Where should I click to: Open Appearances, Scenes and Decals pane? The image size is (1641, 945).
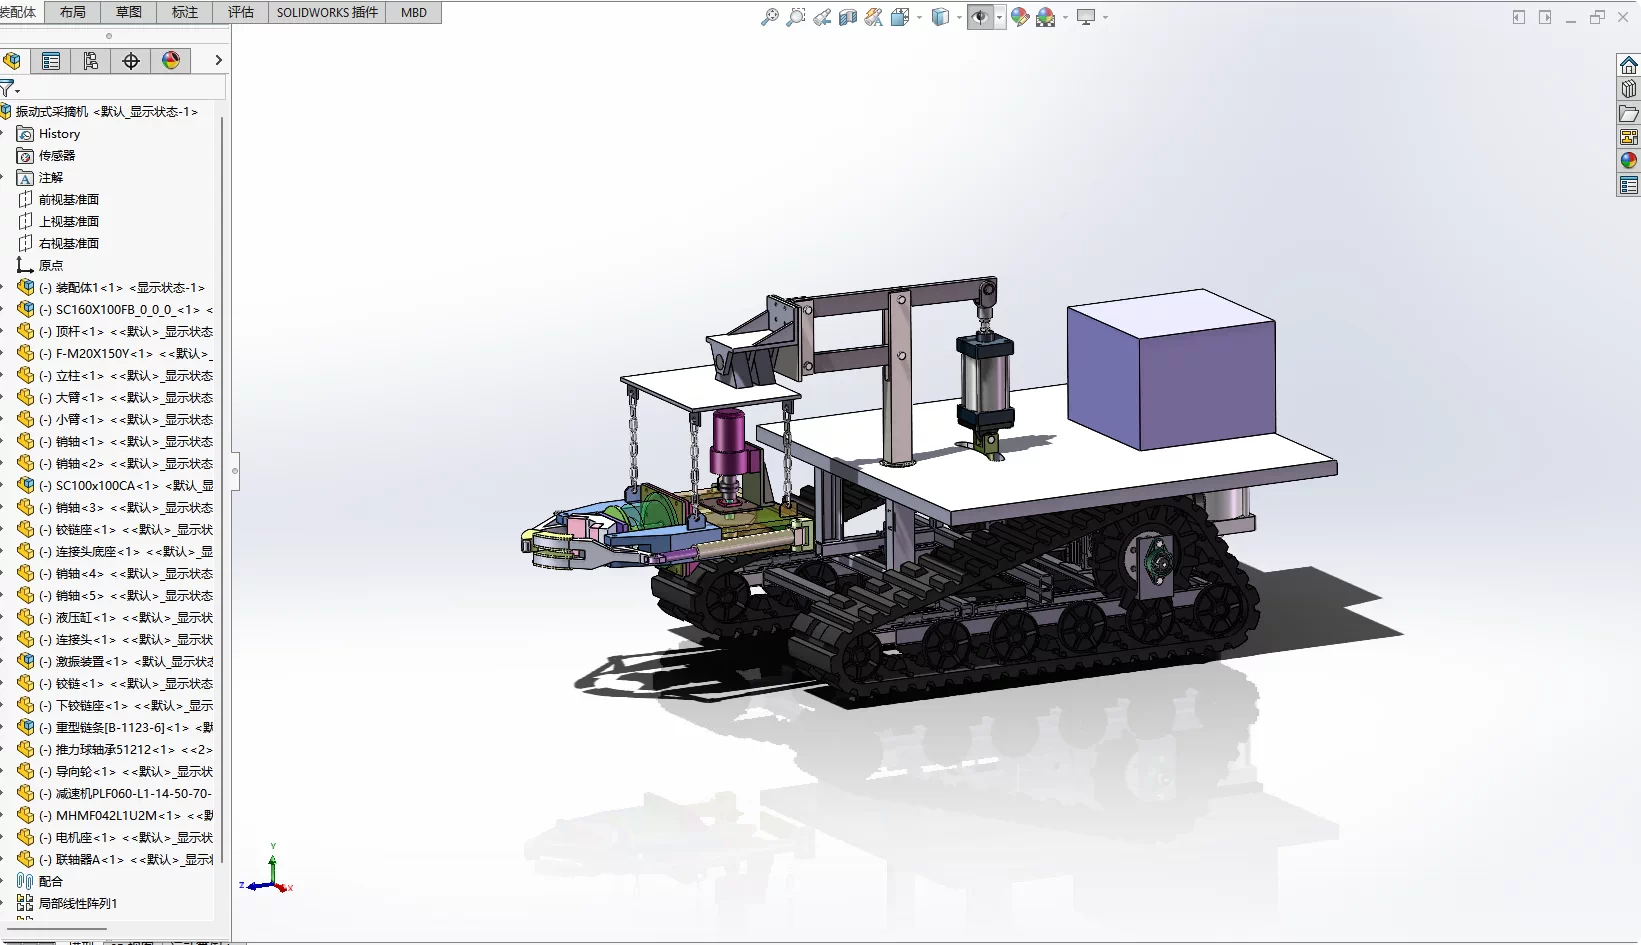click(1628, 161)
